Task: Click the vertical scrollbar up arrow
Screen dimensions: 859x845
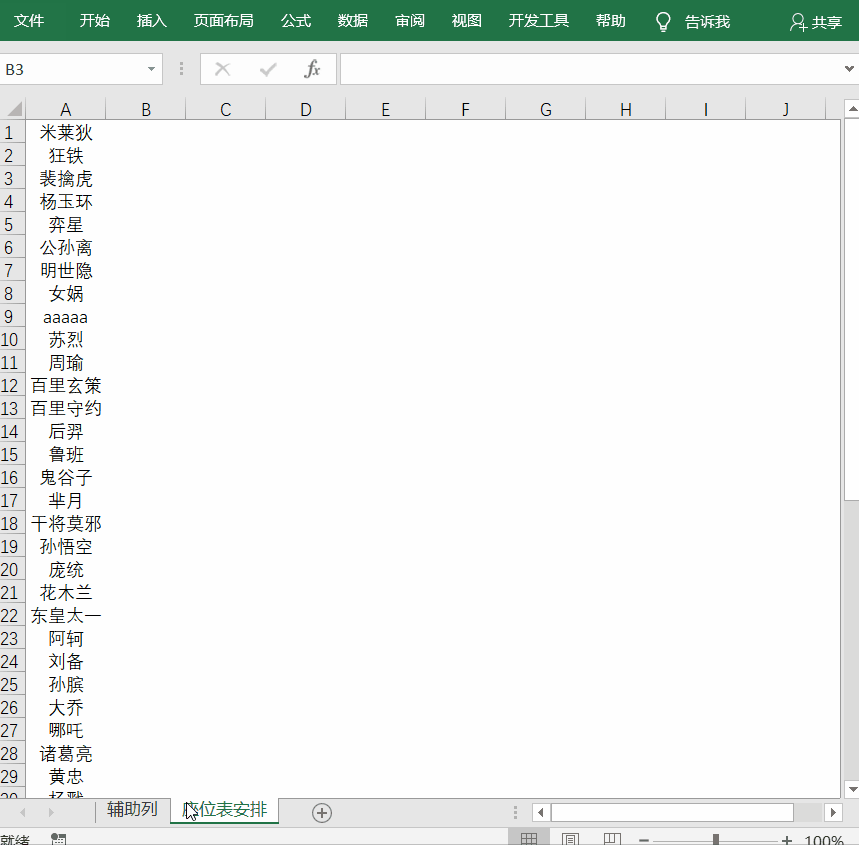Action: [852, 109]
